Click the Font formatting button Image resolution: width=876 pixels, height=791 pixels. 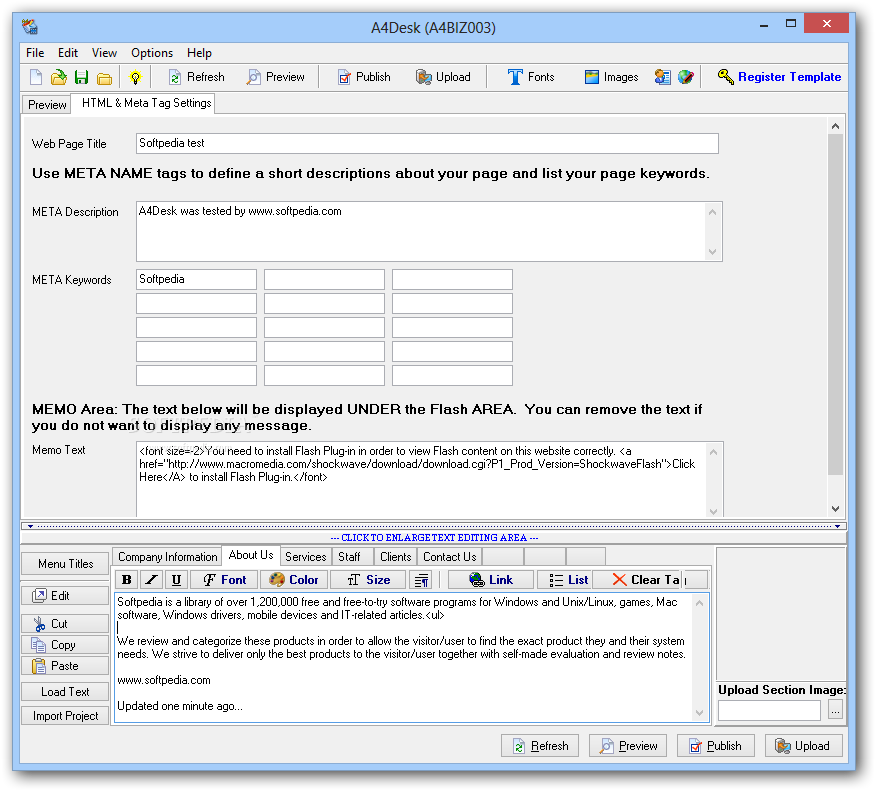[x=225, y=580]
